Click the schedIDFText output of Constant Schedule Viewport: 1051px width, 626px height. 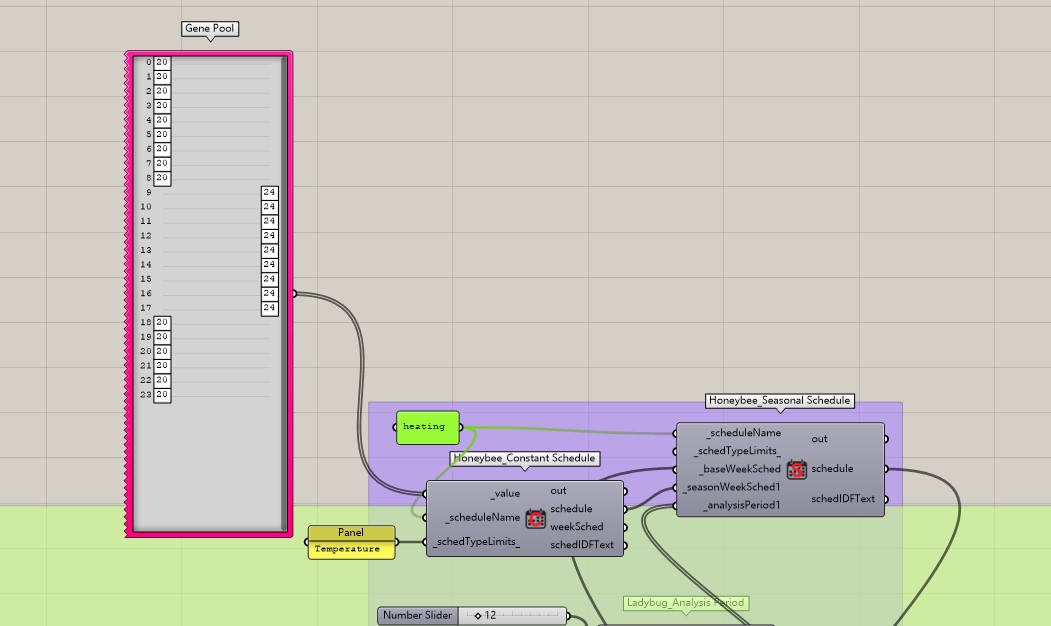582,545
